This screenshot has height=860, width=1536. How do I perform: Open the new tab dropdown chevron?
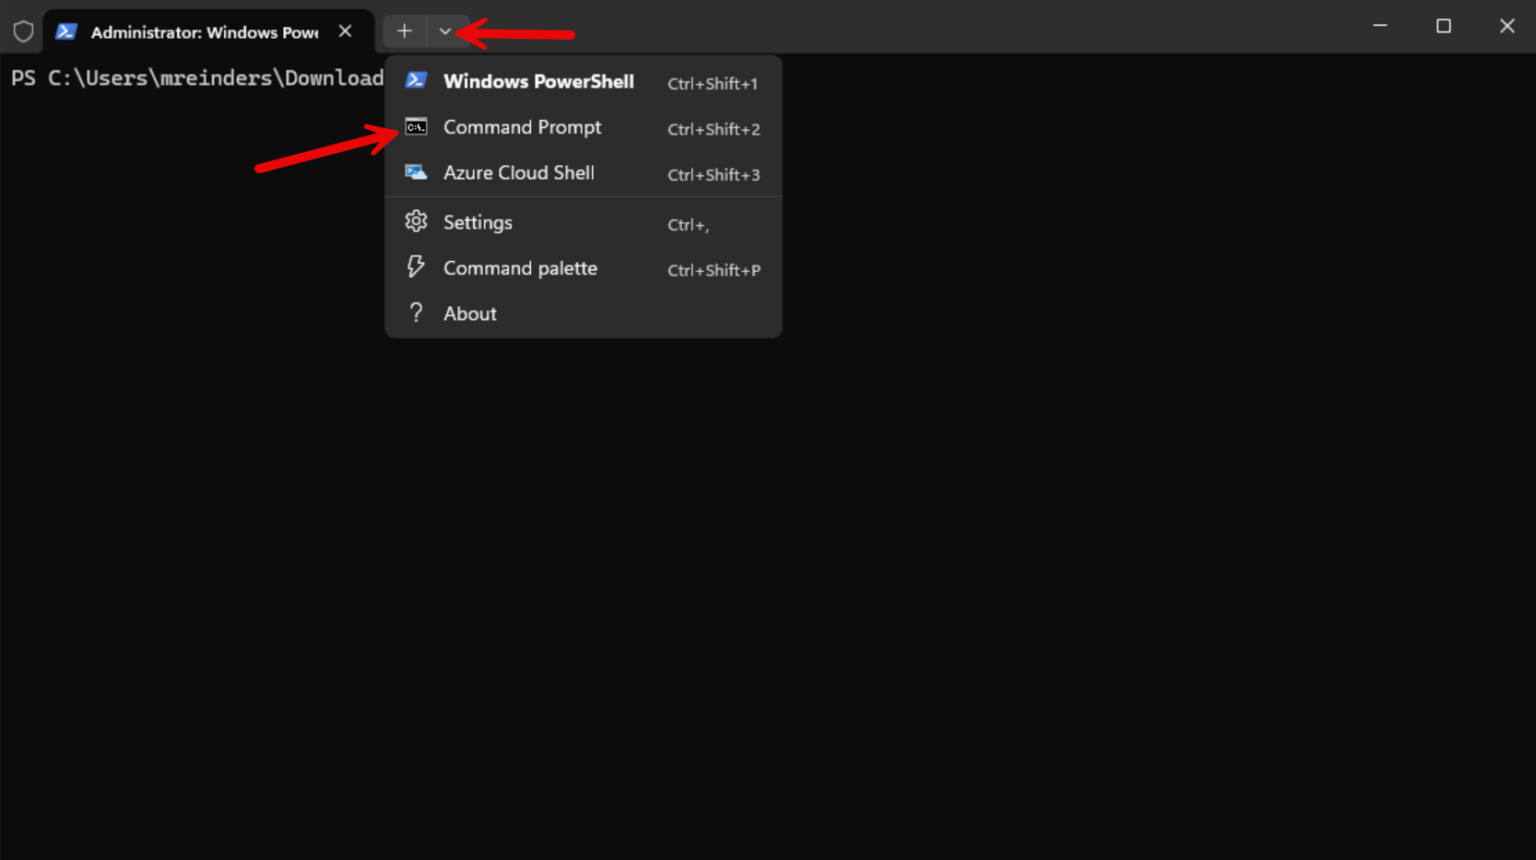[x=445, y=31]
